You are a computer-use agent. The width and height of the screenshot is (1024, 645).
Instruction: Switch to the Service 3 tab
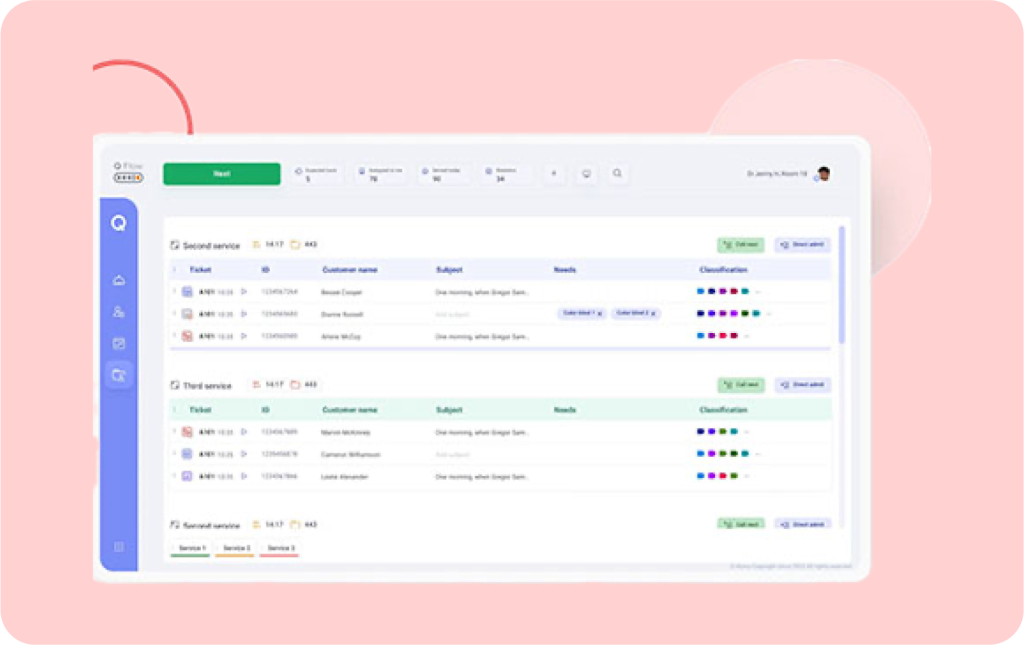[280, 549]
